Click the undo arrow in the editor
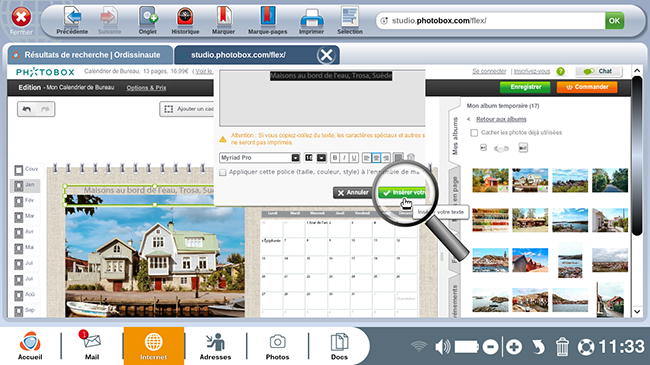This screenshot has width=650, height=365. coord(27,109)
